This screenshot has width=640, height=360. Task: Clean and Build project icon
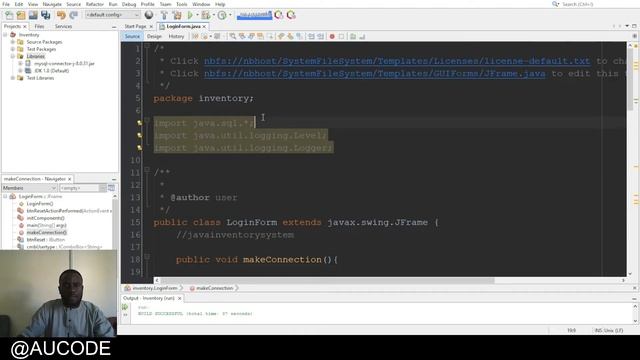(177, 15)
